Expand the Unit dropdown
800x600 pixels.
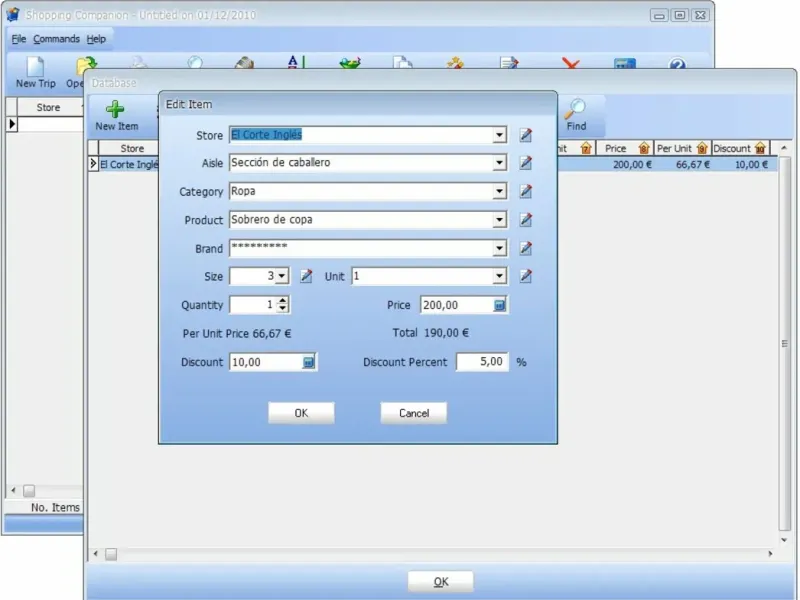click(499, 277)
